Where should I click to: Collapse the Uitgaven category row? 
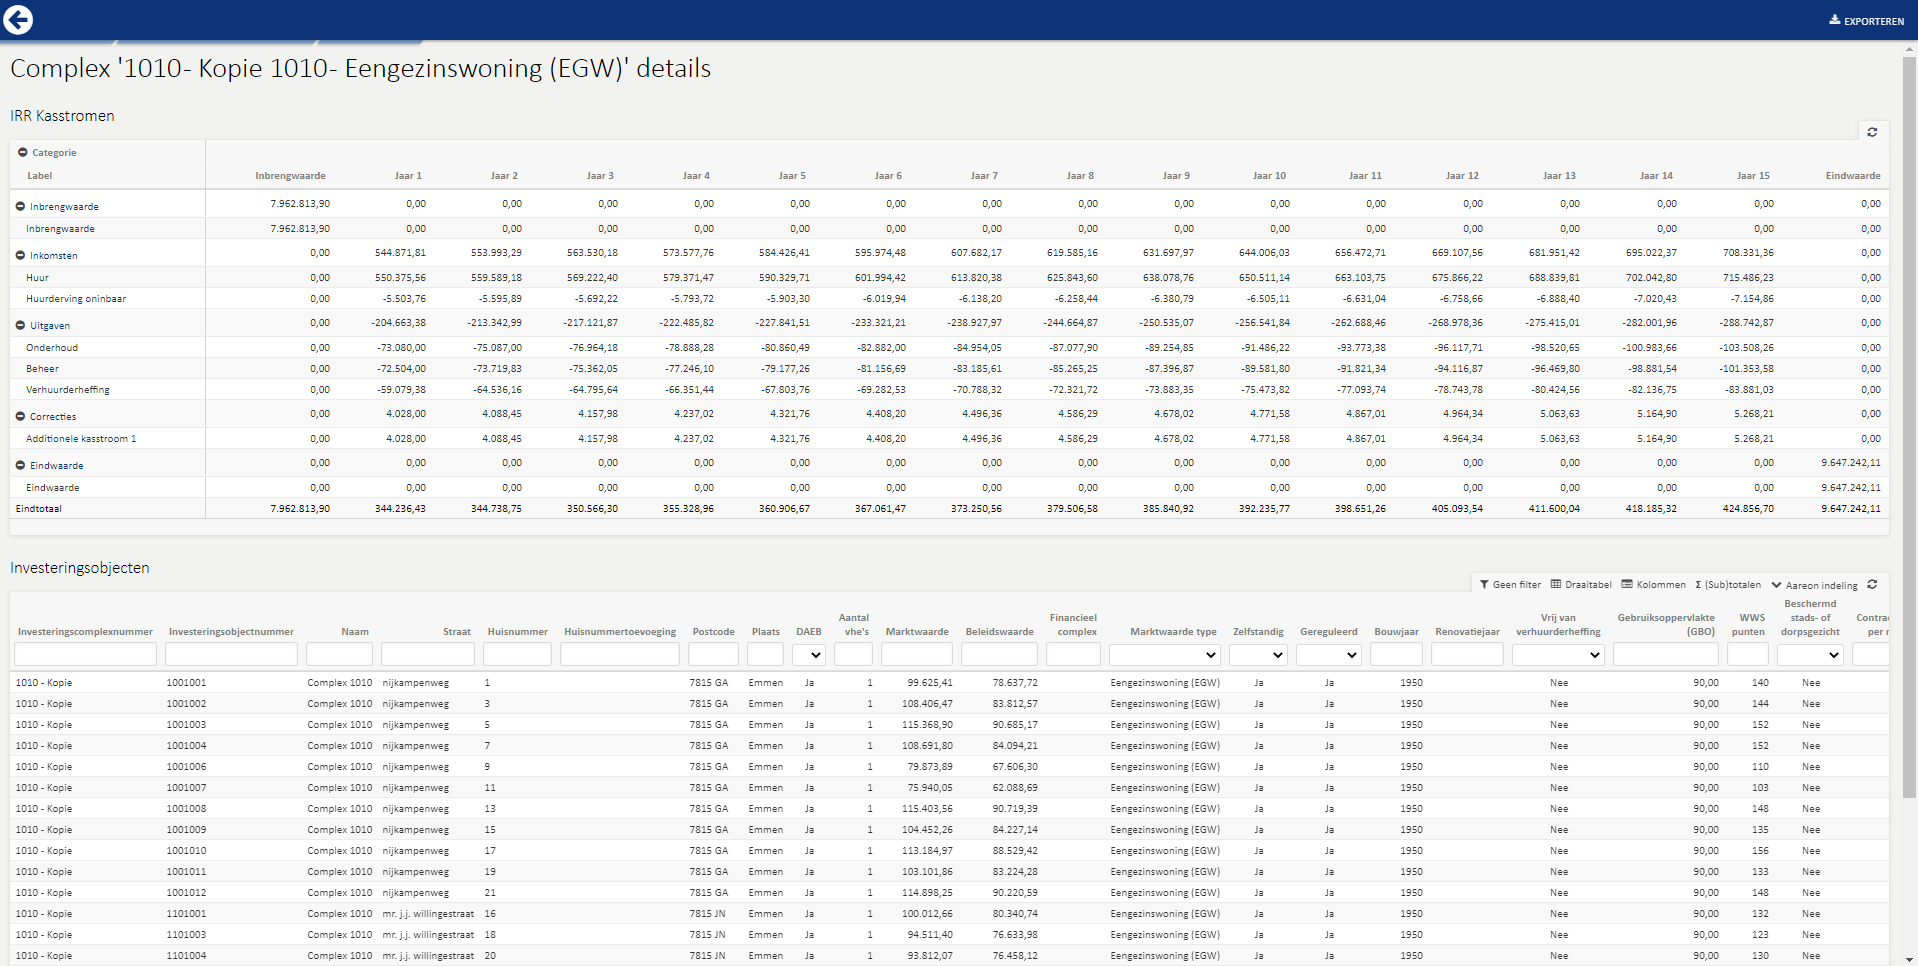[20, 325]
